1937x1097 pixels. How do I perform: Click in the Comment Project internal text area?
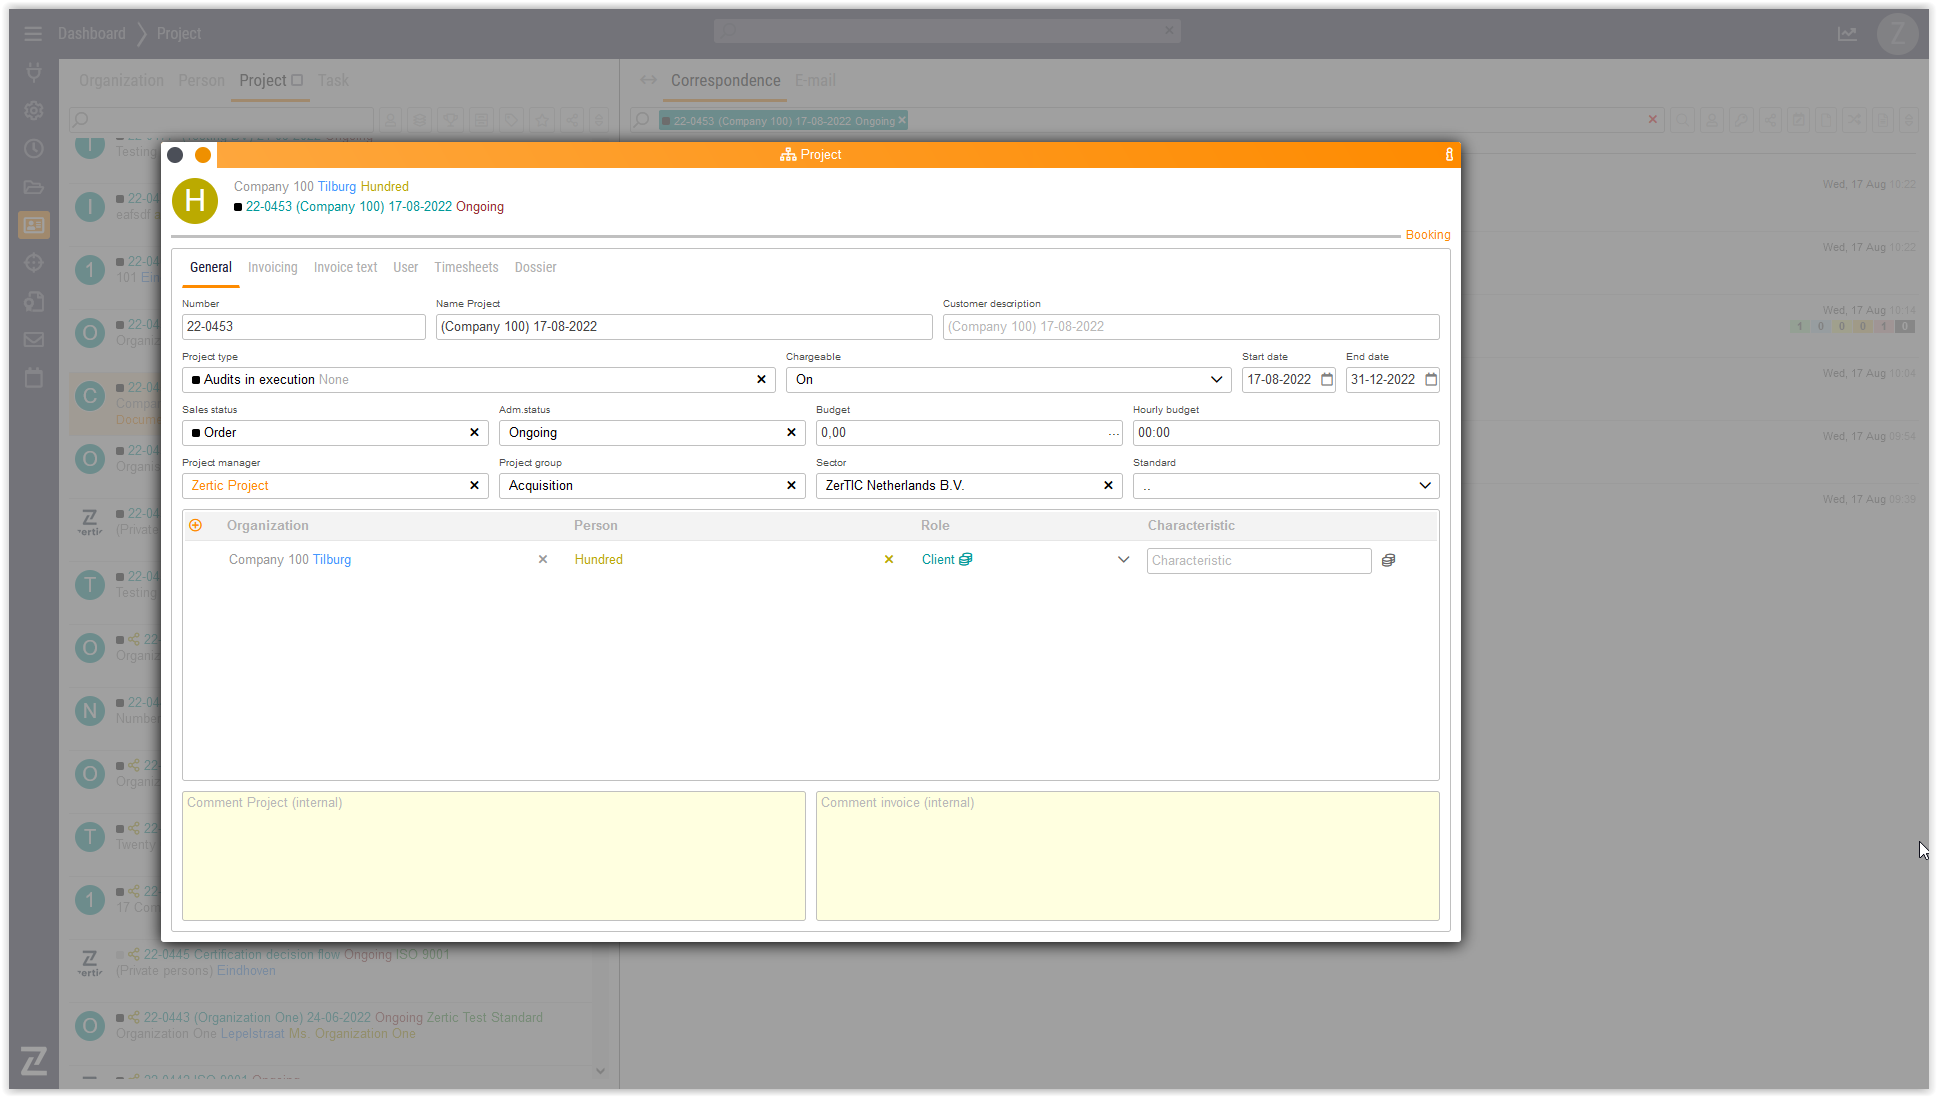click(x=493, y=856)
